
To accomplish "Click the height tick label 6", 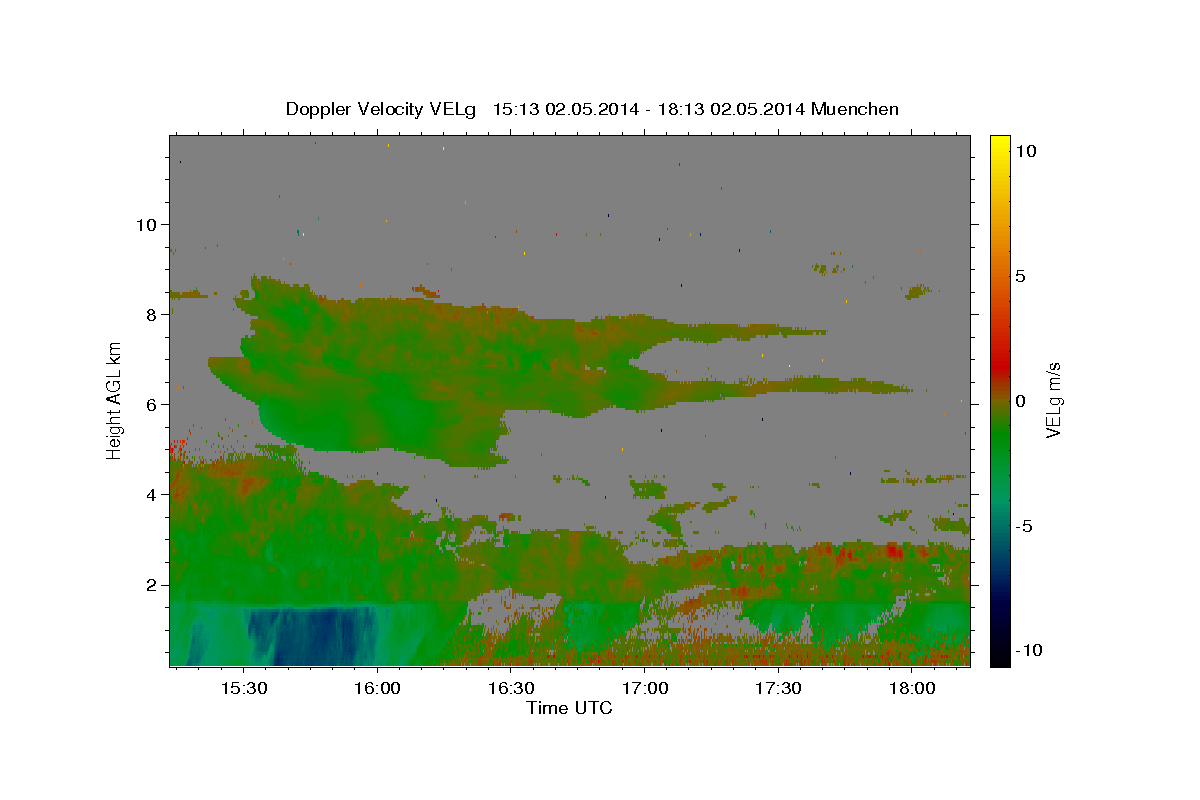I will pyautogui.click(x=152, y=404).
